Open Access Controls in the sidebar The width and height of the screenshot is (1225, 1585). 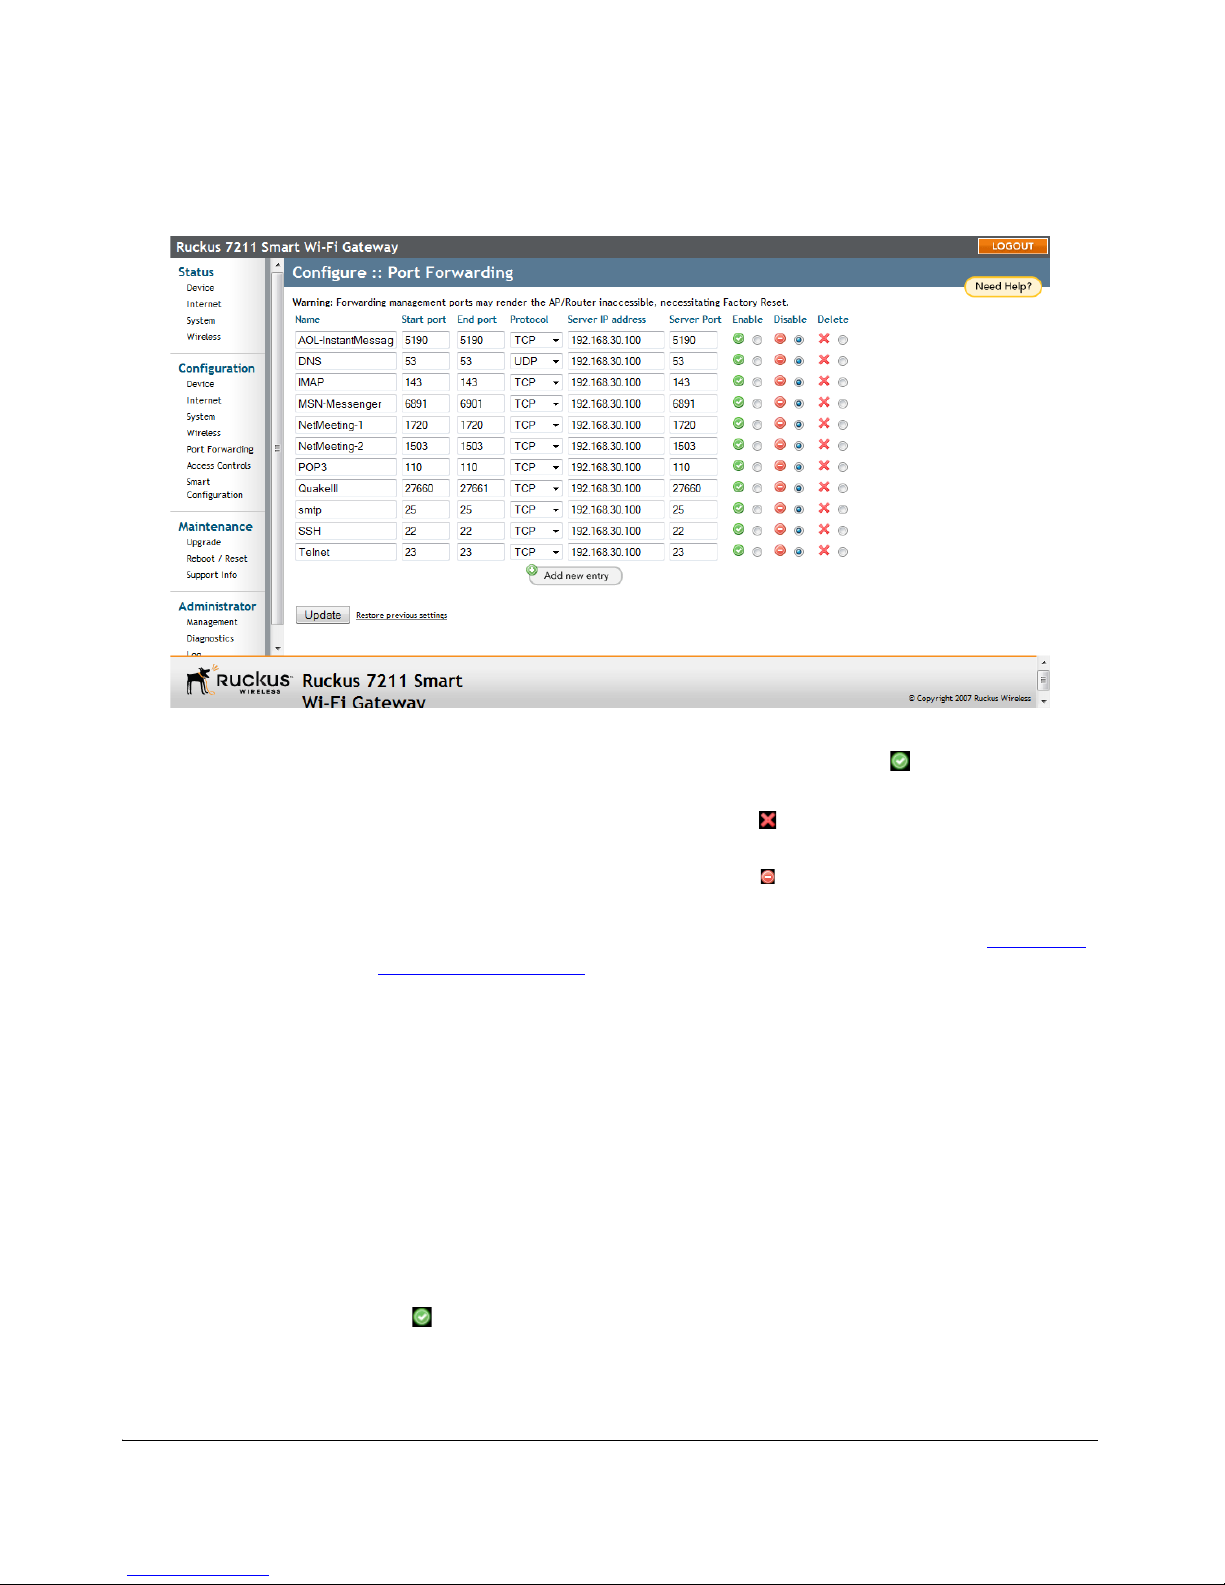click(219, 466)
